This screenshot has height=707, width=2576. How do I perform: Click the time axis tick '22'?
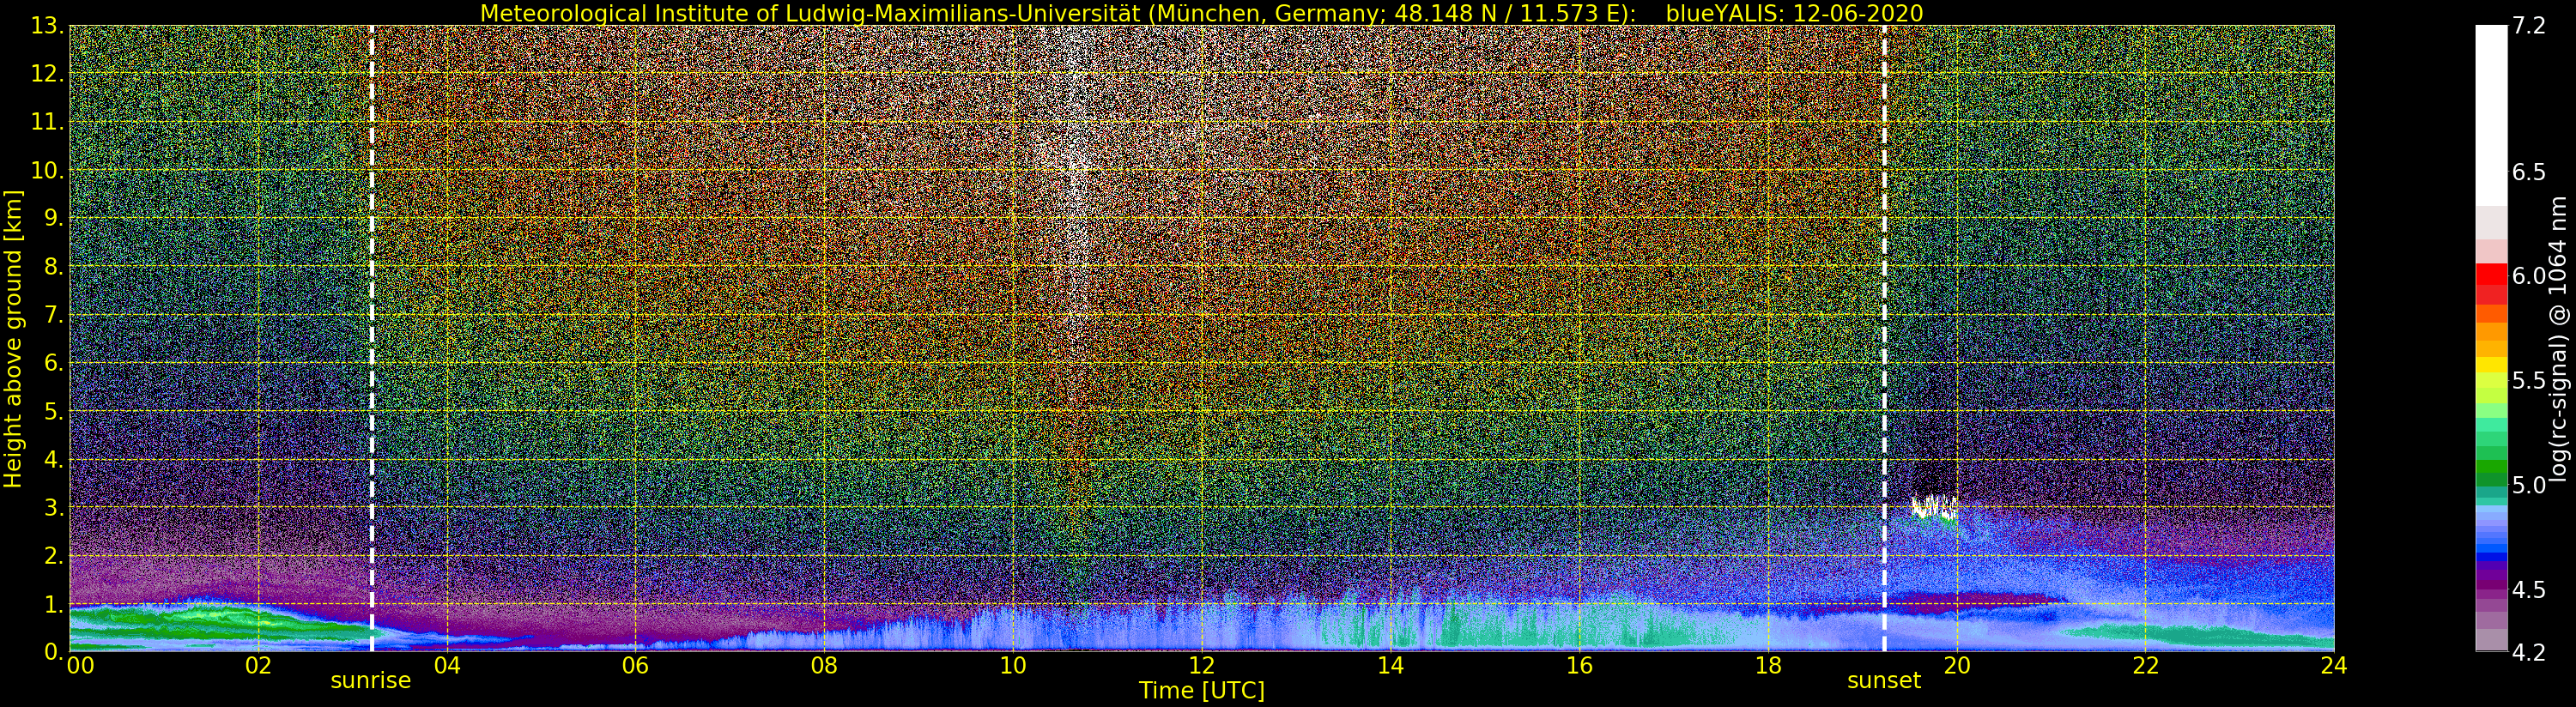point(2146,666)
